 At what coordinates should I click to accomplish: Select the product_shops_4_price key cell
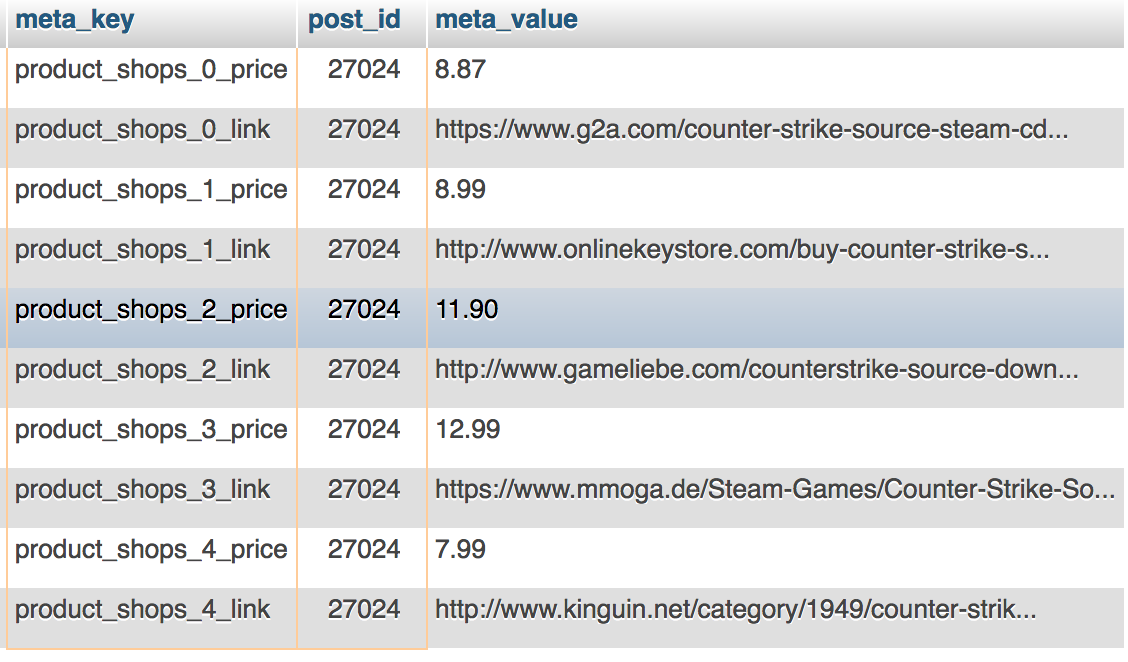coord(152,558)
